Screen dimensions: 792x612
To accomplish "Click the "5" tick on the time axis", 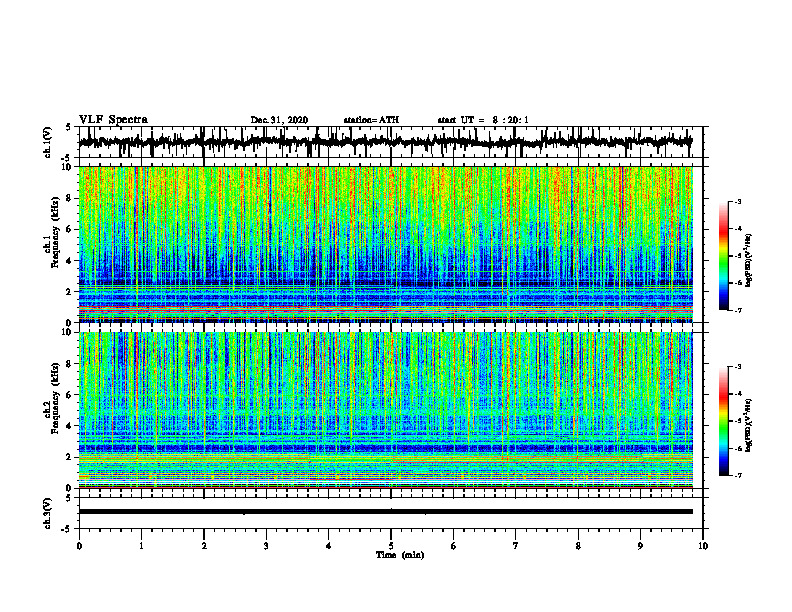I will tap(391, 546).
